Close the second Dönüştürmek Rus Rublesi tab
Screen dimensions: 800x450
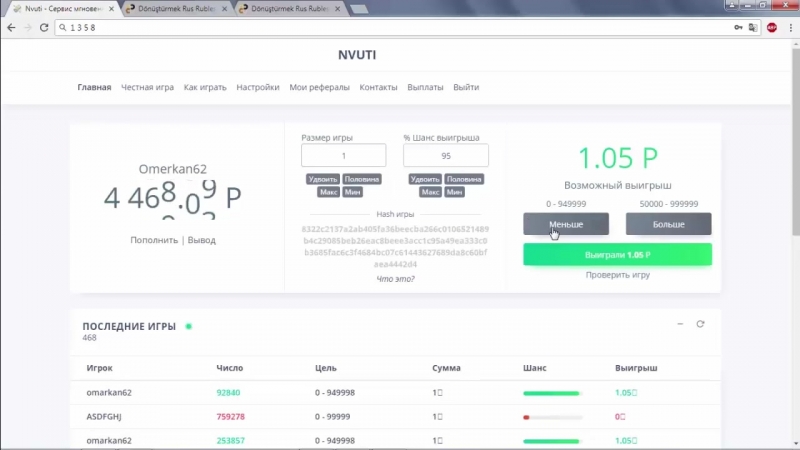coord(337,9)
